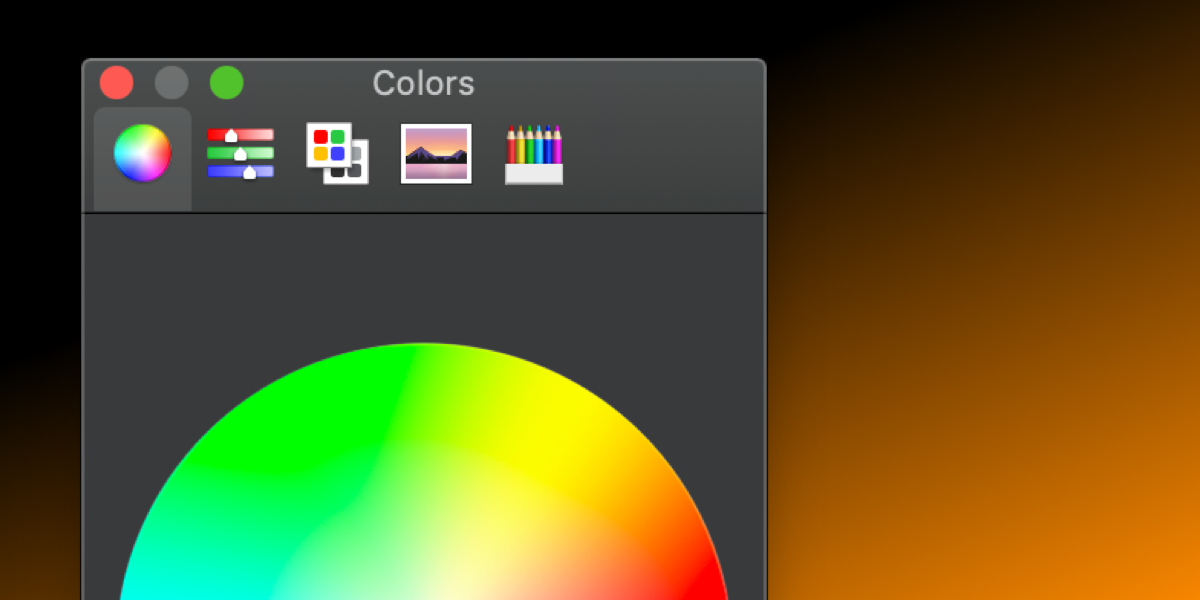The image size is (1200, 600).
Task: Click the Colors window title text
Action: click(423, 83)
